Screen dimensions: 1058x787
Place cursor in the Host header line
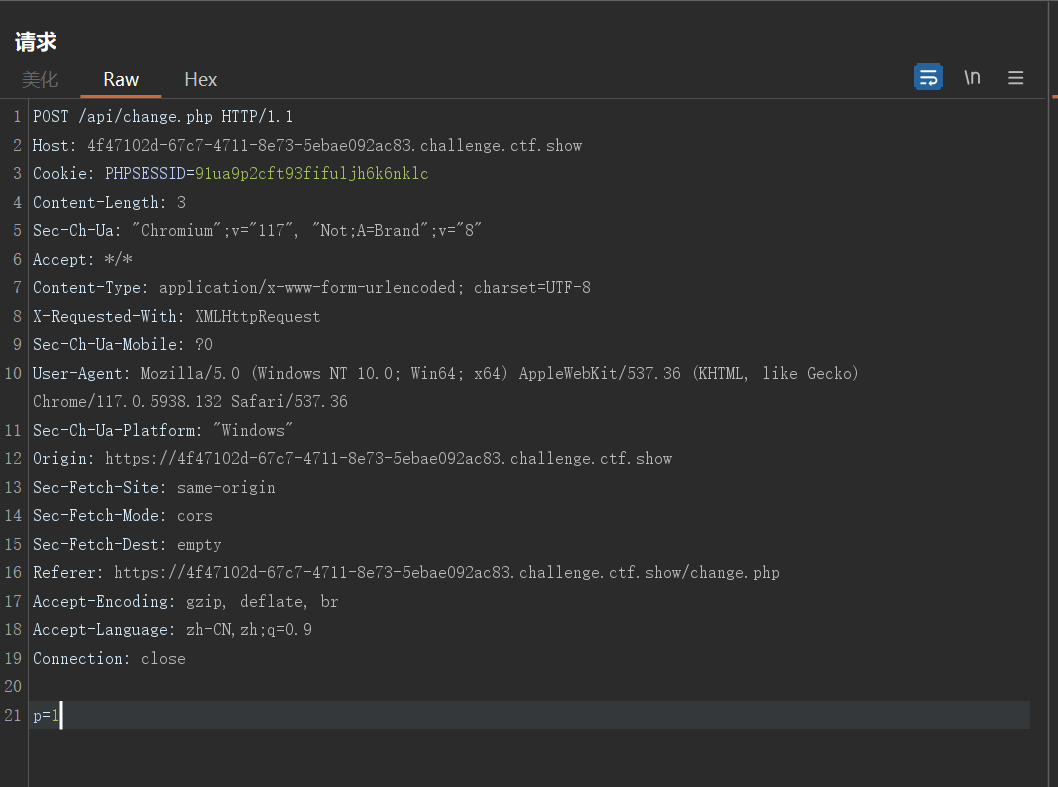point(307,146)
